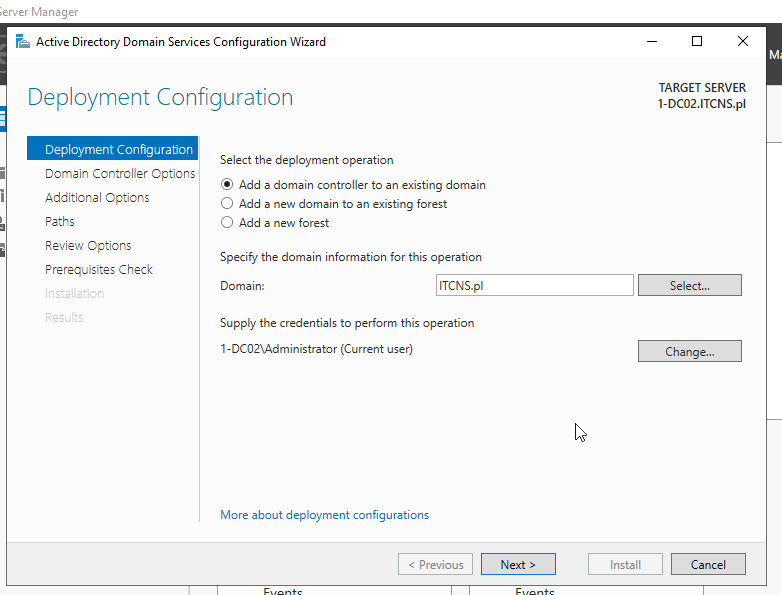Viewport: 782px width, 595px height.
Task: Close the Active Directory wizard window
Action: click(742, 42)
